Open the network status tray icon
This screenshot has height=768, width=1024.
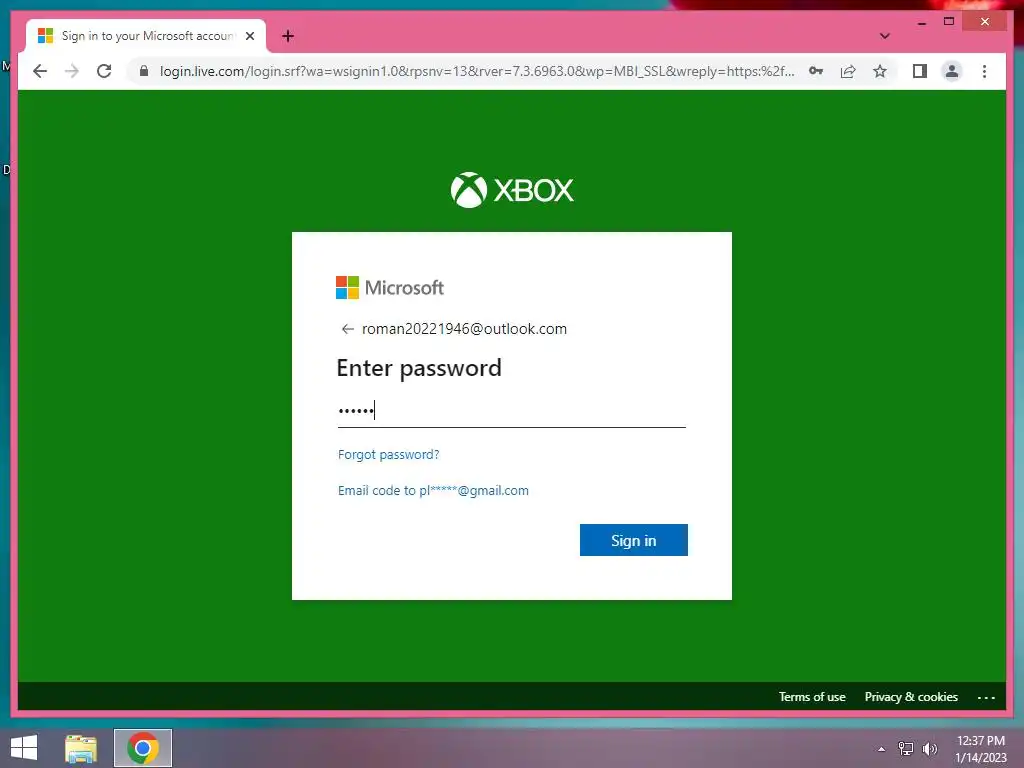906,749
